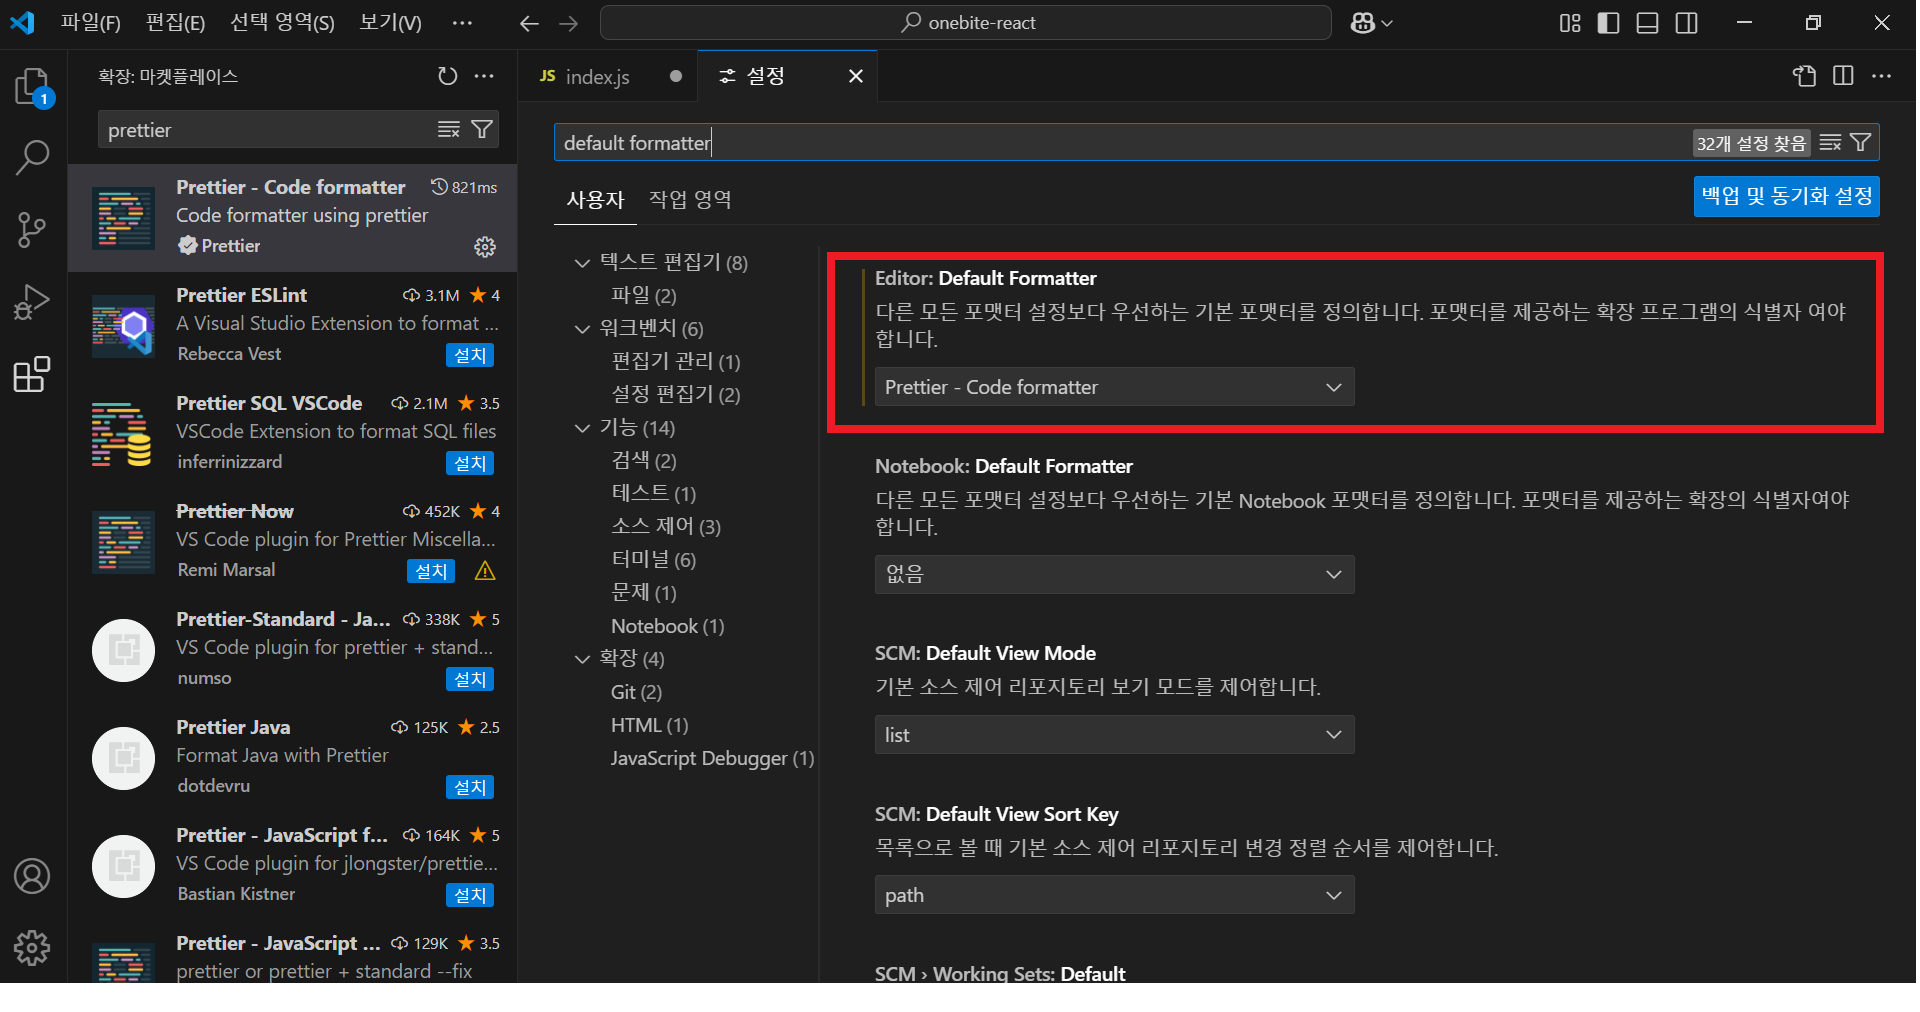This screenshot has width=1920, height=1012.
Task: Open the Notebook Default Formatter dropdown
Action: coord(1114,574)
